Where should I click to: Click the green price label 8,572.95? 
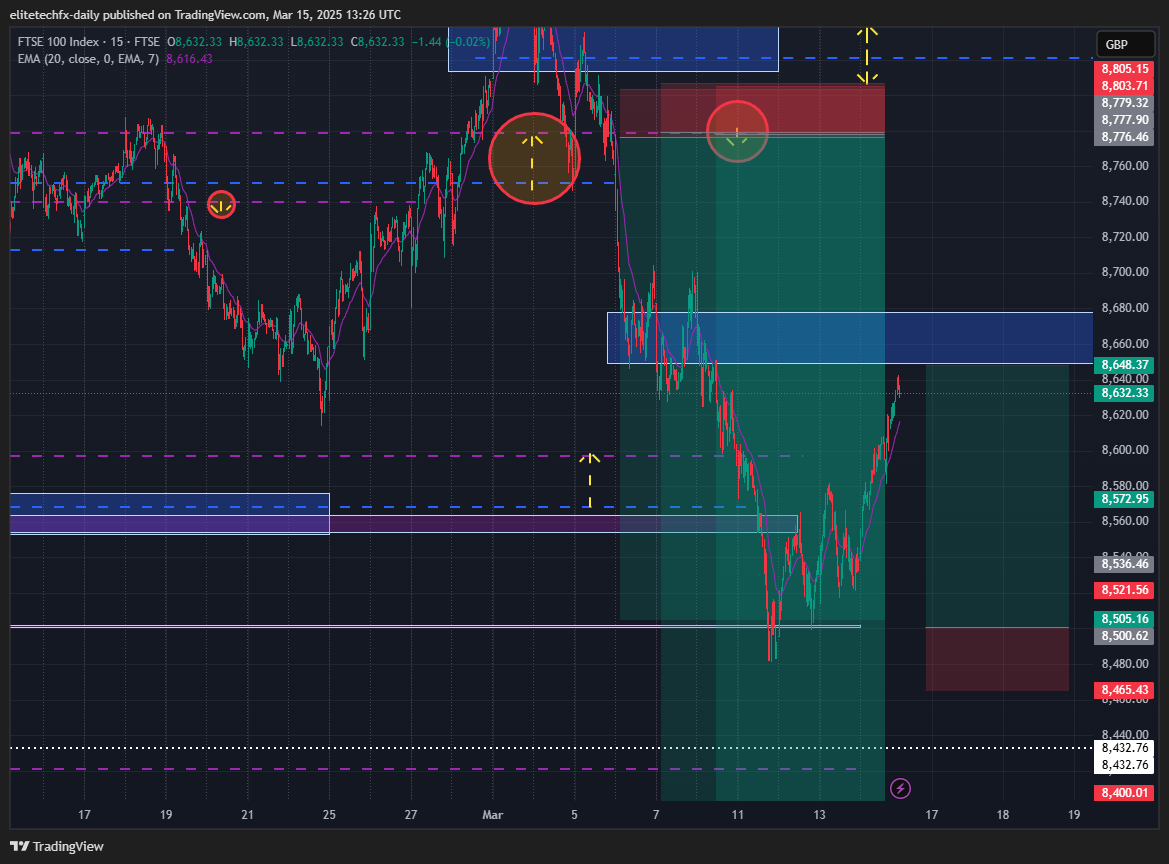[x=1124, y=499]
